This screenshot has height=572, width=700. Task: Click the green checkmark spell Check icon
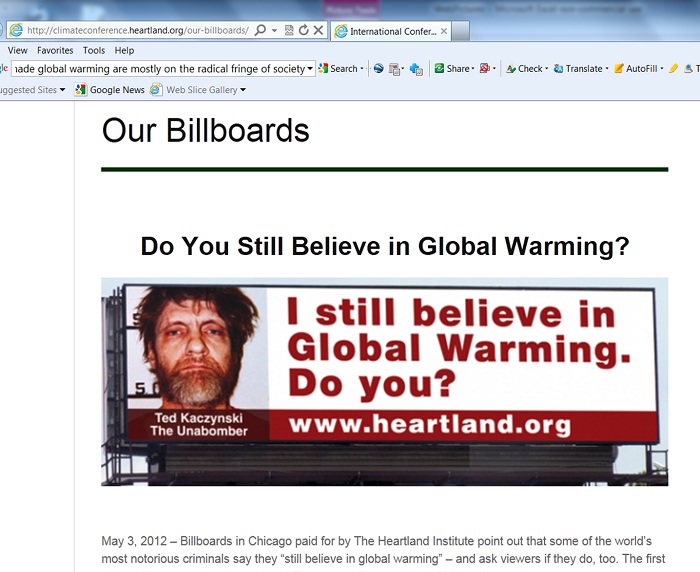(511, 69)
